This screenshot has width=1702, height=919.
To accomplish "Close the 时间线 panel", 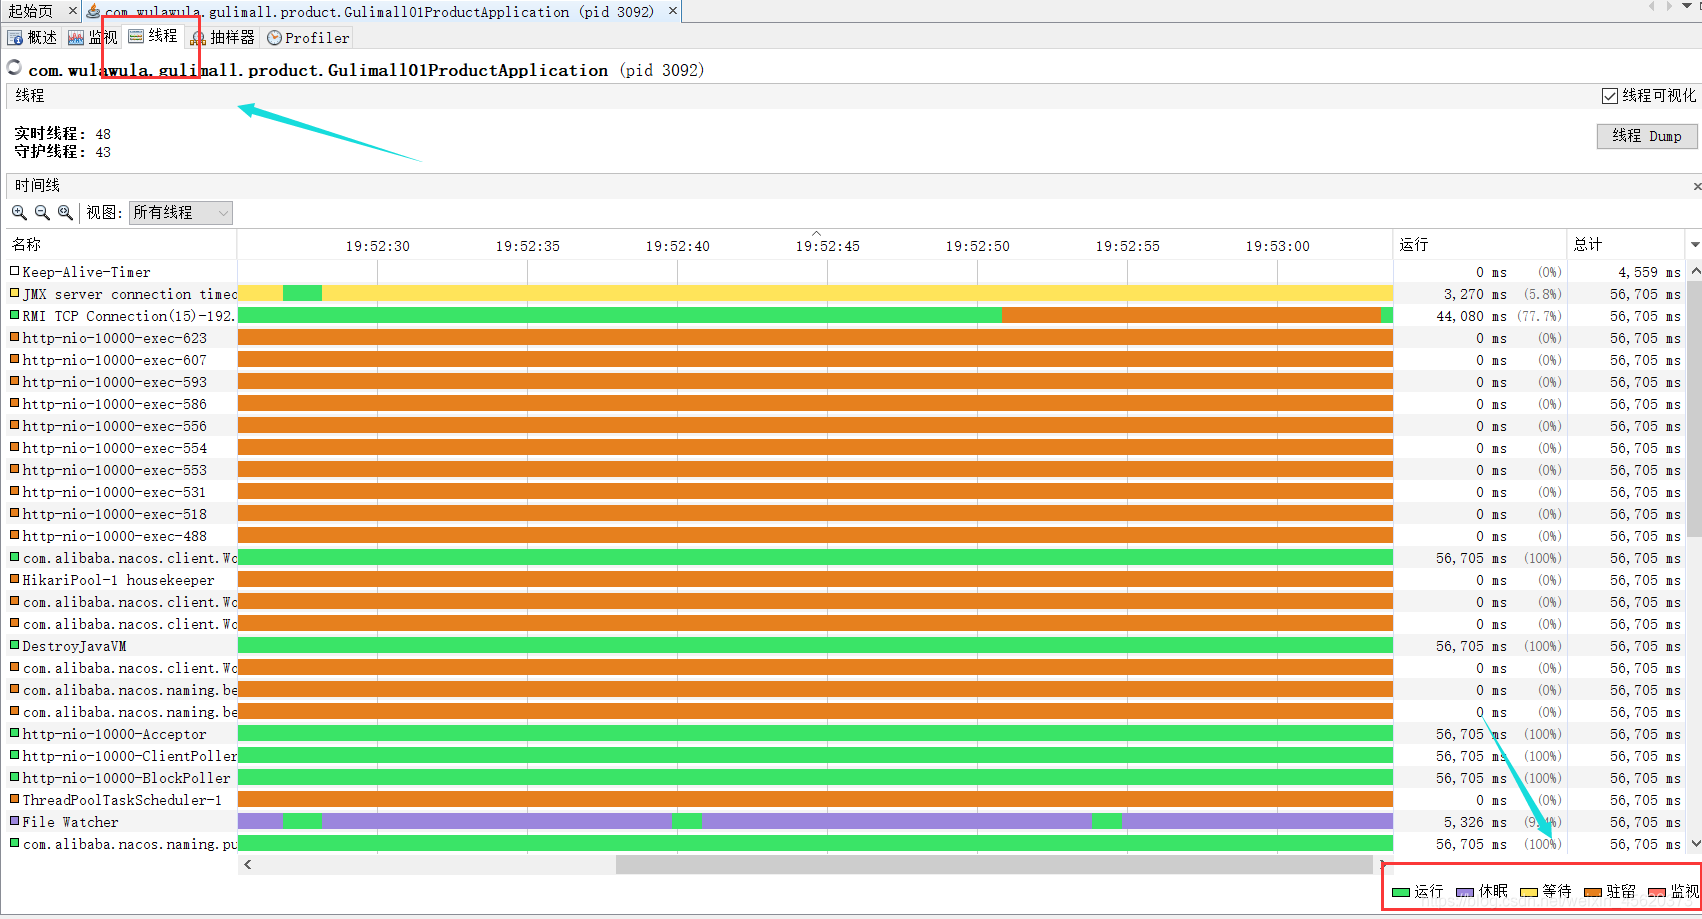I will [1697, 186].
